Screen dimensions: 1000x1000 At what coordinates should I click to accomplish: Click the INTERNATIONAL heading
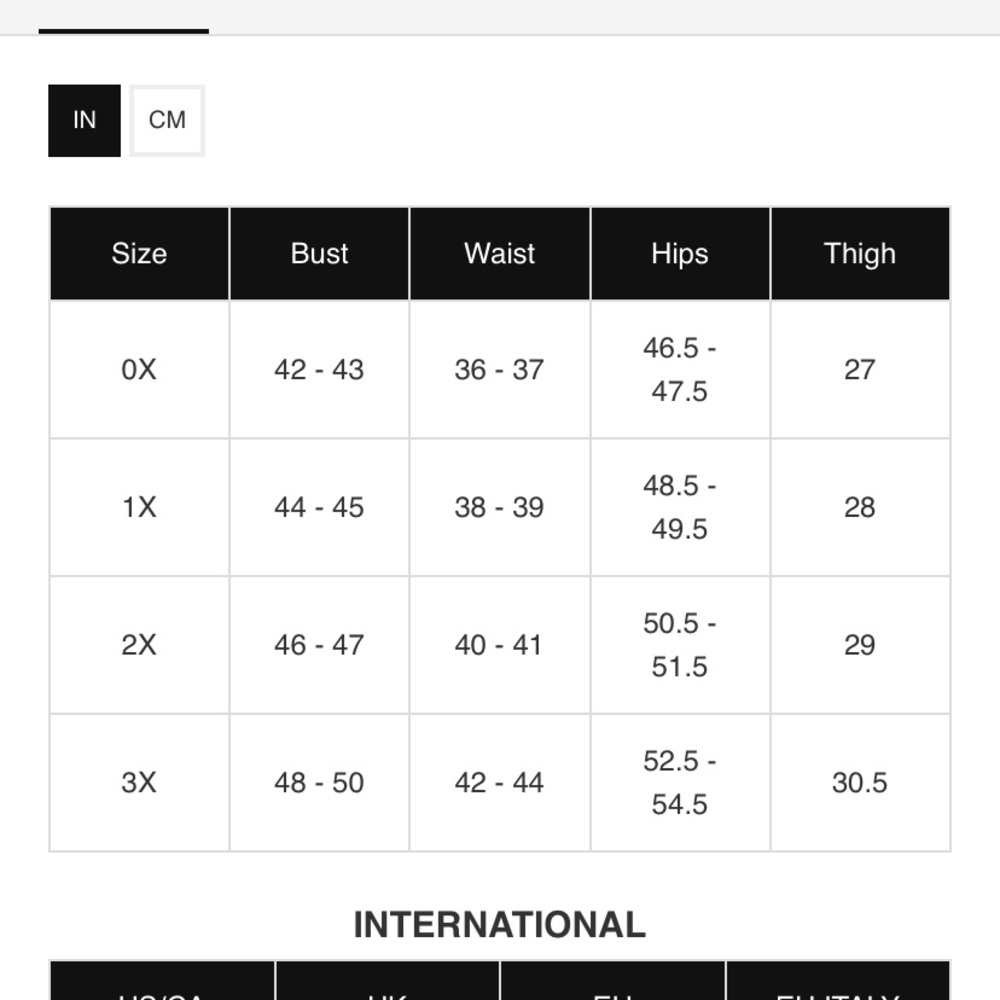click(x=499, y=925)
